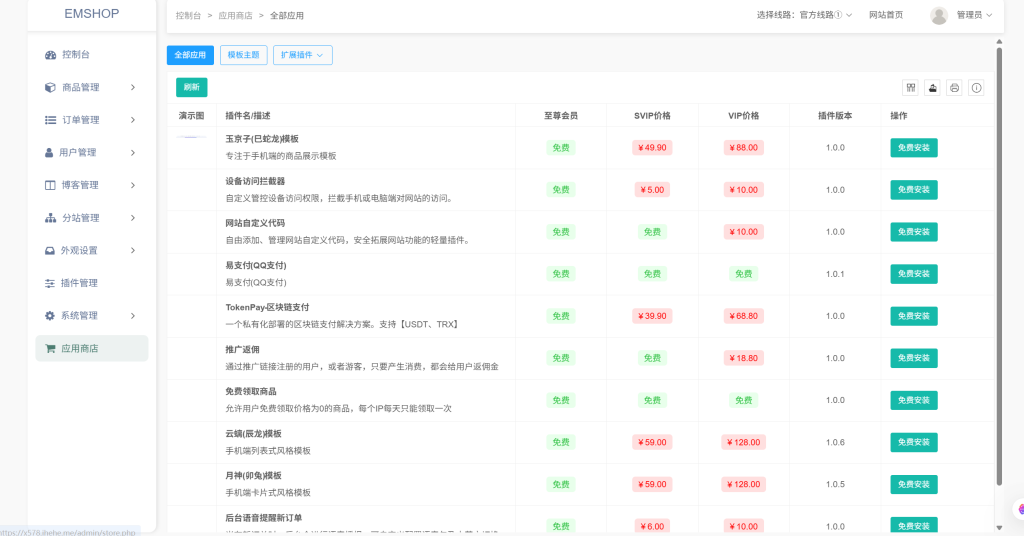
Task: Click 免费安装 for 网站自定义代码
Action: pyautogui.click(x=914, y=232)
